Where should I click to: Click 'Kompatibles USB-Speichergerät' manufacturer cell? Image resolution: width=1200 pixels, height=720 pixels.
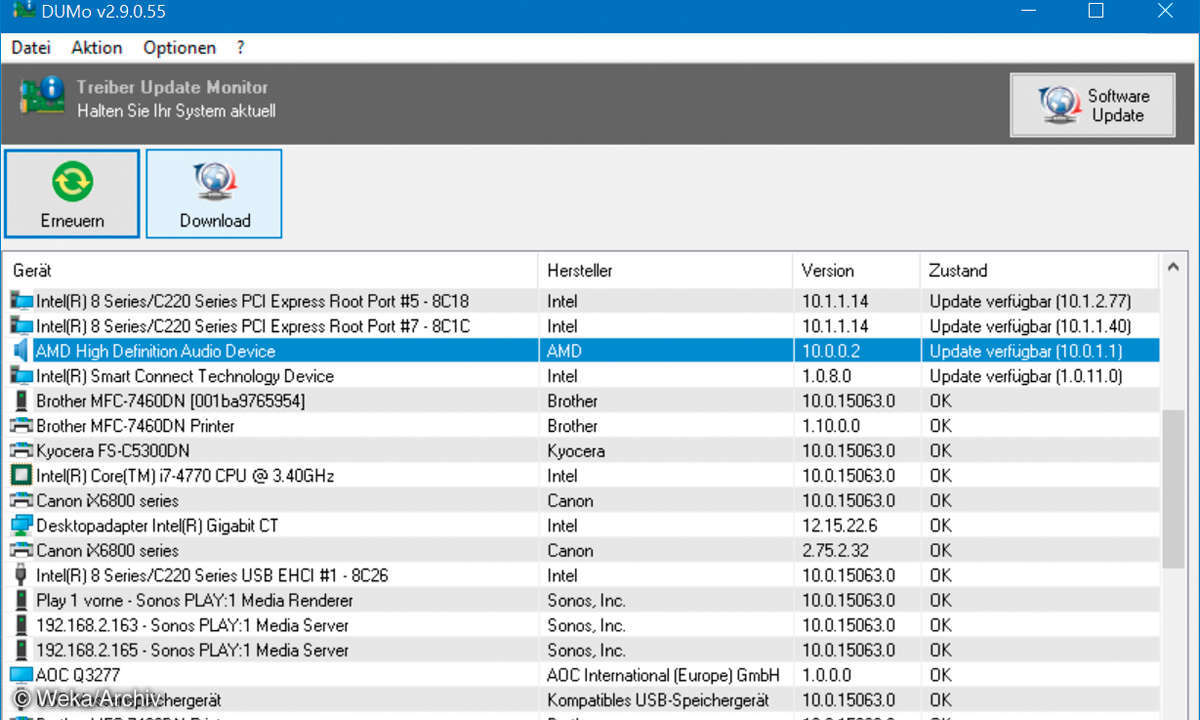click(x=657, y=701)
